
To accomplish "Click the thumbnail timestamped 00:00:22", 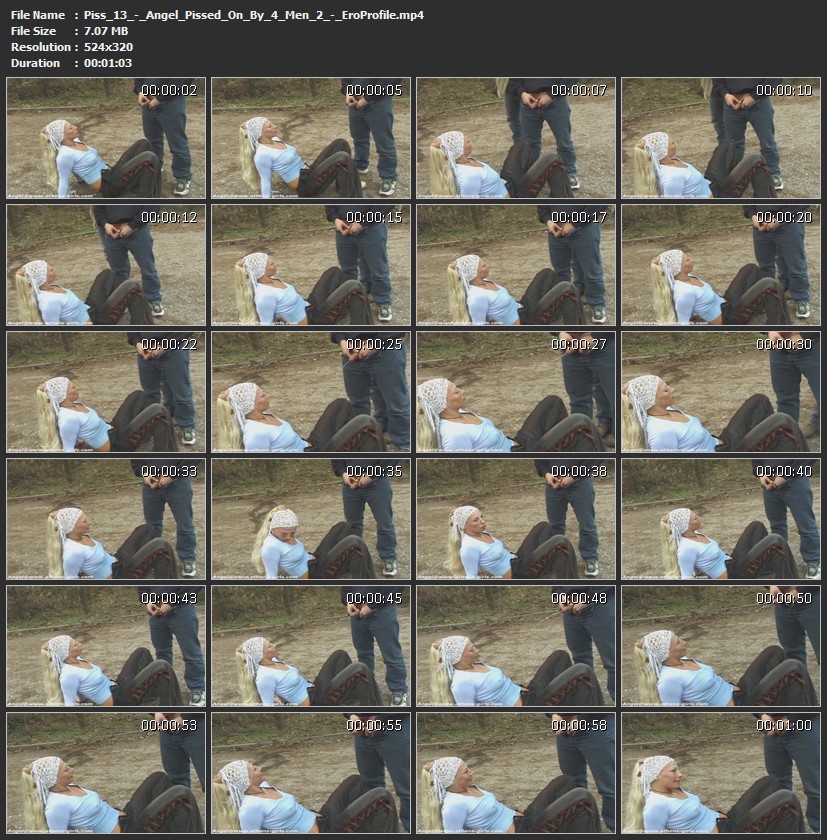I will pyautogui.click(x=106, y=392).
